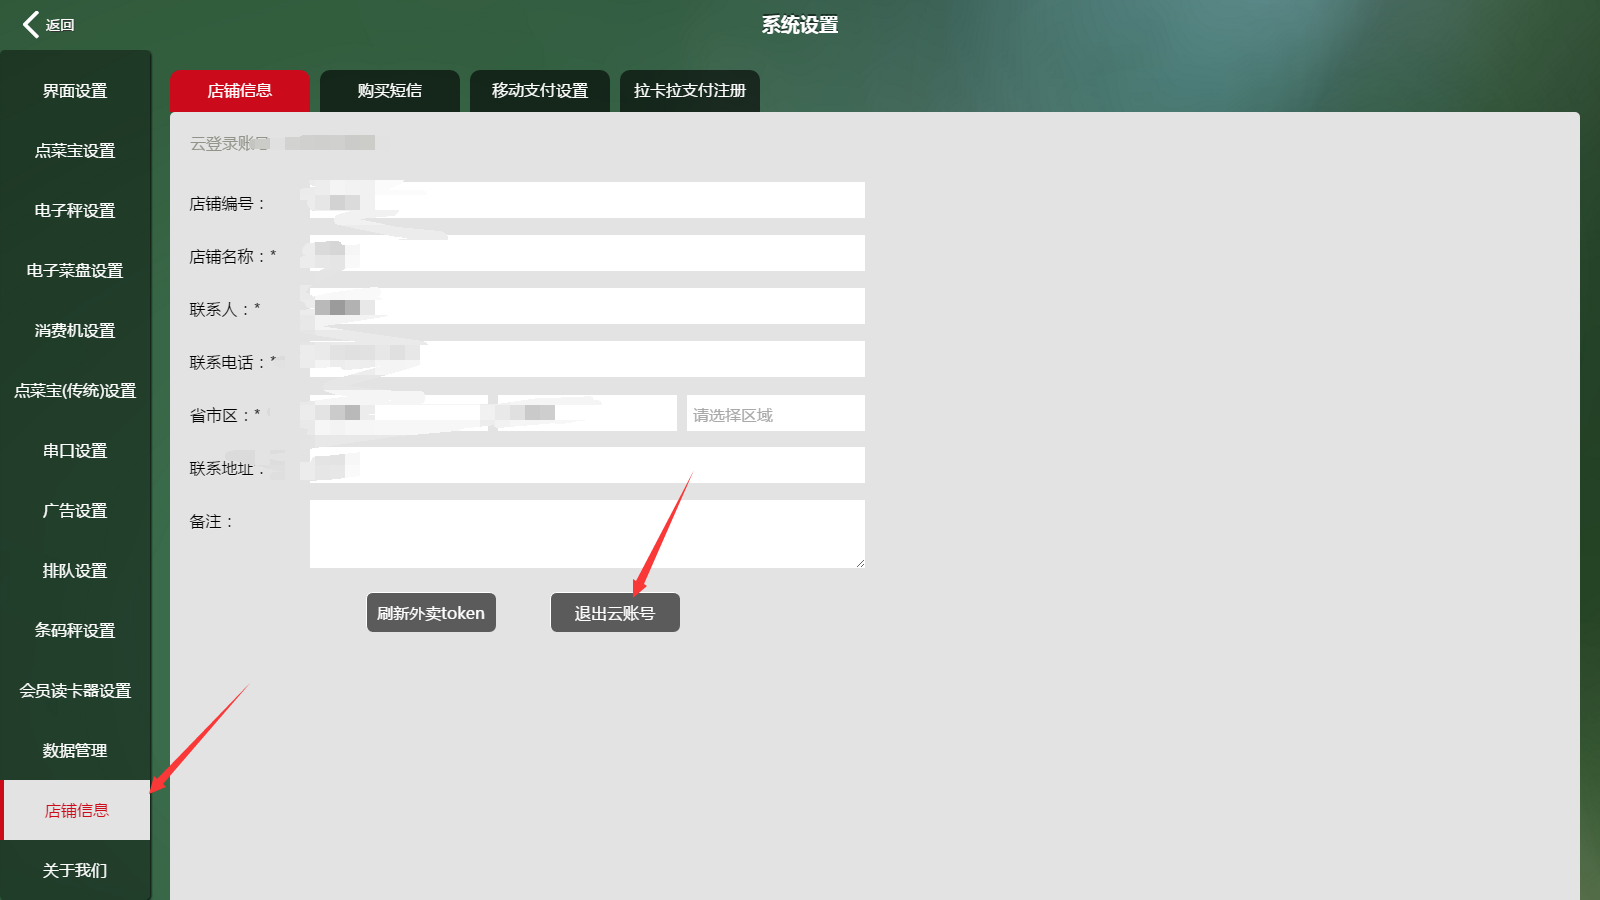Focus the 店铺名称 input field
This screenshot has height=900, width=1600.
[587, 254]
